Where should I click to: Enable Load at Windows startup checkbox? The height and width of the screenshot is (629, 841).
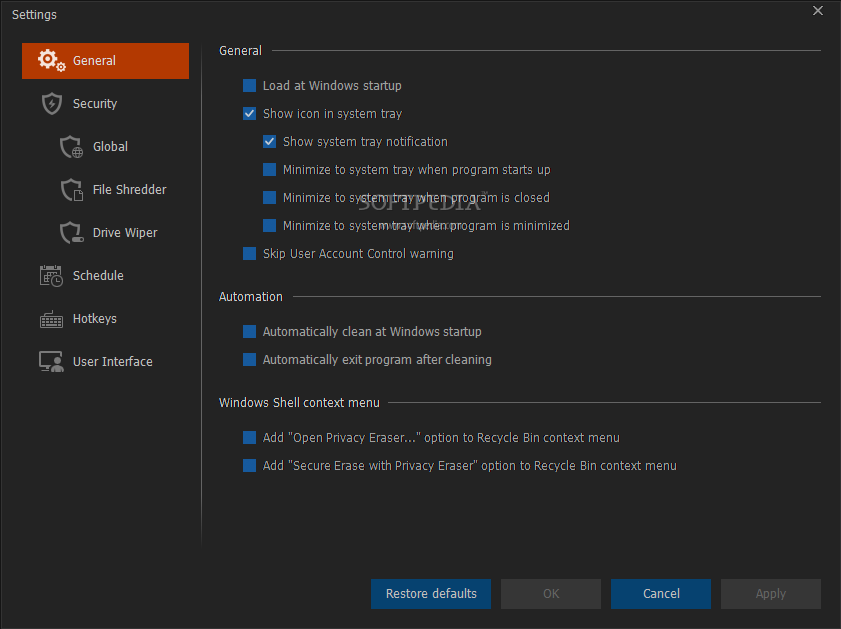249,86
